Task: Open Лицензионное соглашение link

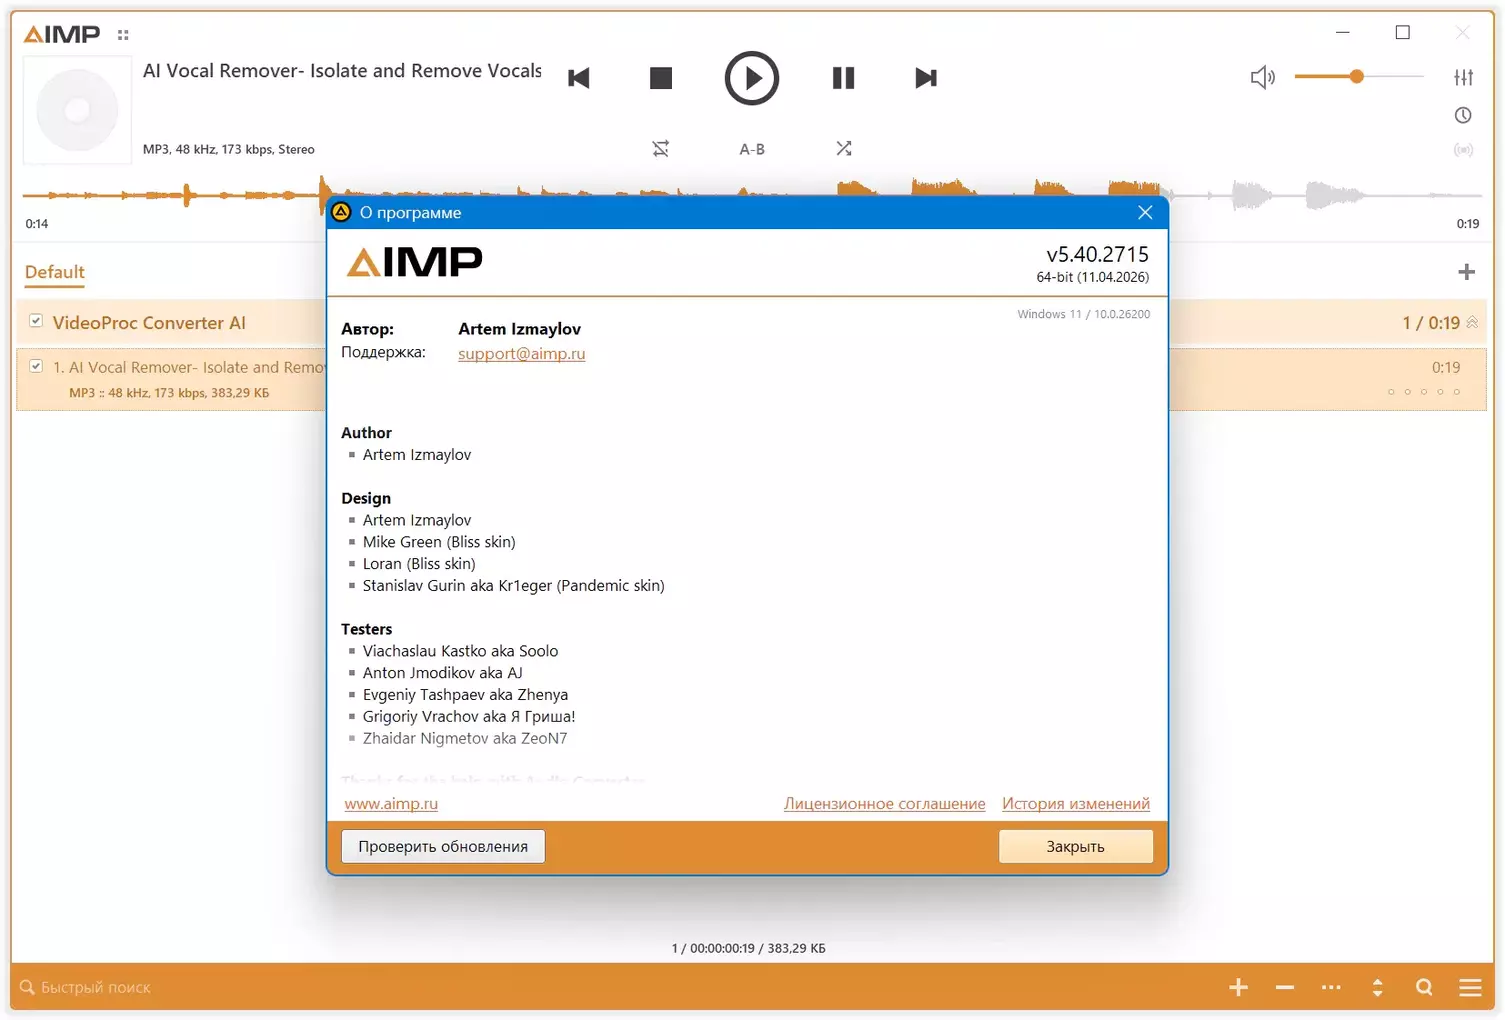Action: [x=885, y=804]
